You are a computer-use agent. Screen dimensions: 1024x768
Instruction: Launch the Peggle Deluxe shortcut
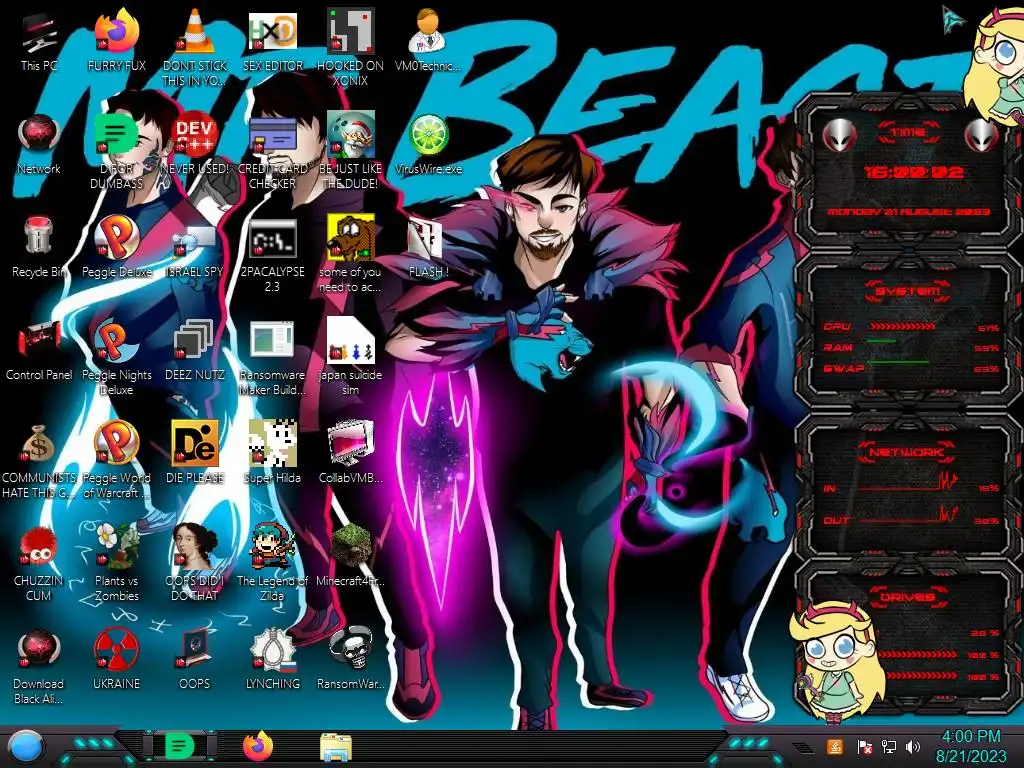coord(117,248)
